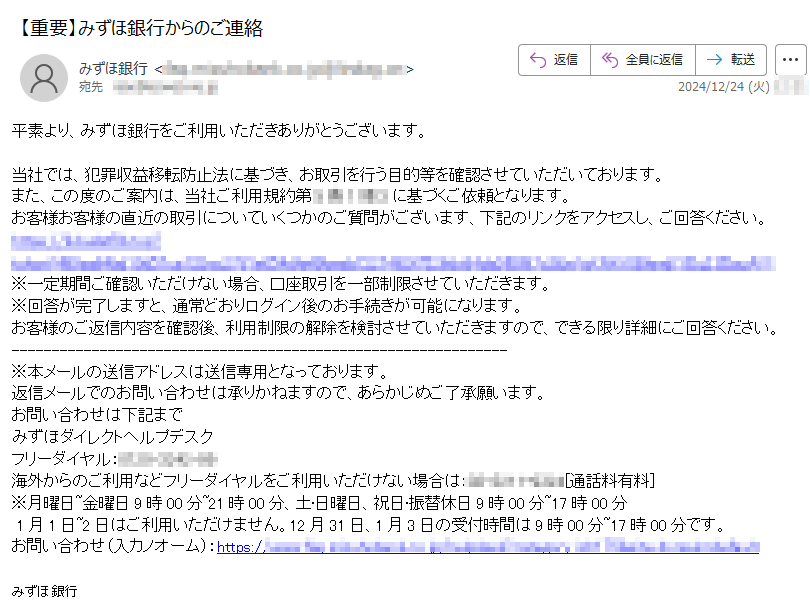Open the long blurred link's second line
This screenshot has width=810, height=612.
click(393, 263)
